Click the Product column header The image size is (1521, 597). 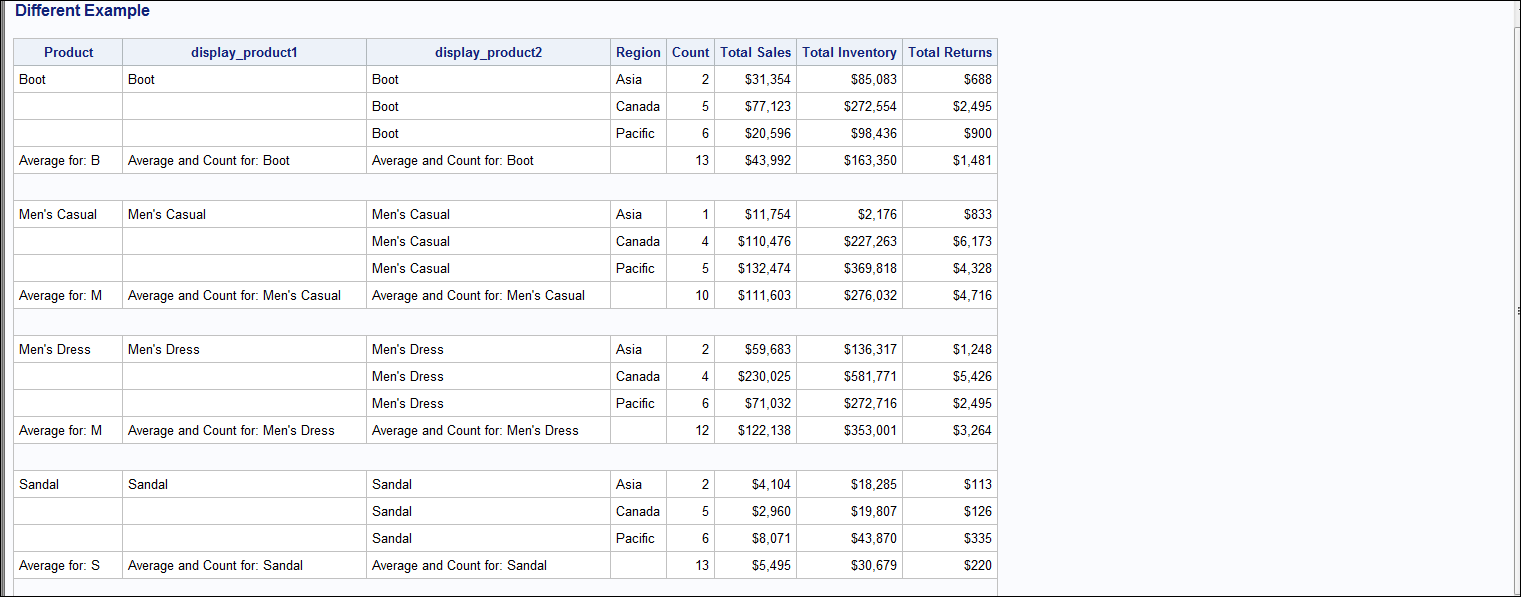(69, 53)
